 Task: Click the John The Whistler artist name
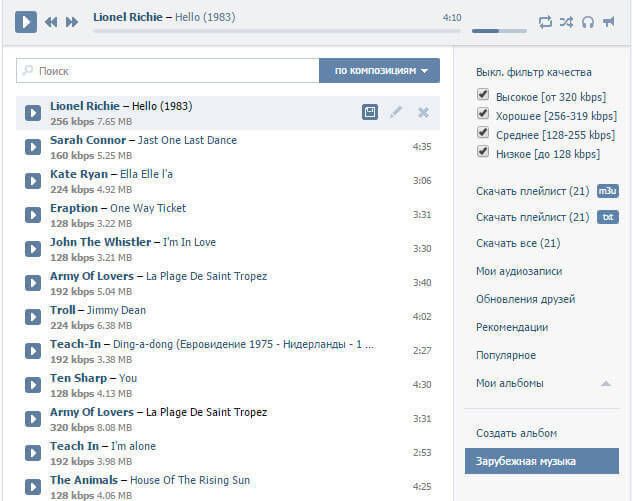point(101,242)
